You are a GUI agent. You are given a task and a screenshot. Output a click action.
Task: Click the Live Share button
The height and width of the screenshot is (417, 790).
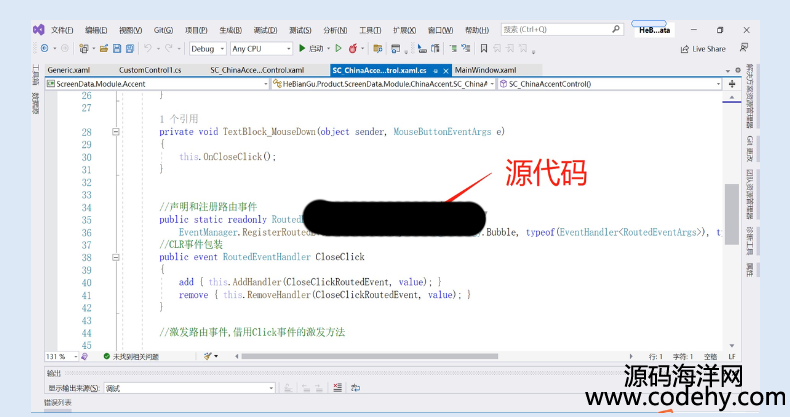[703, 49]
